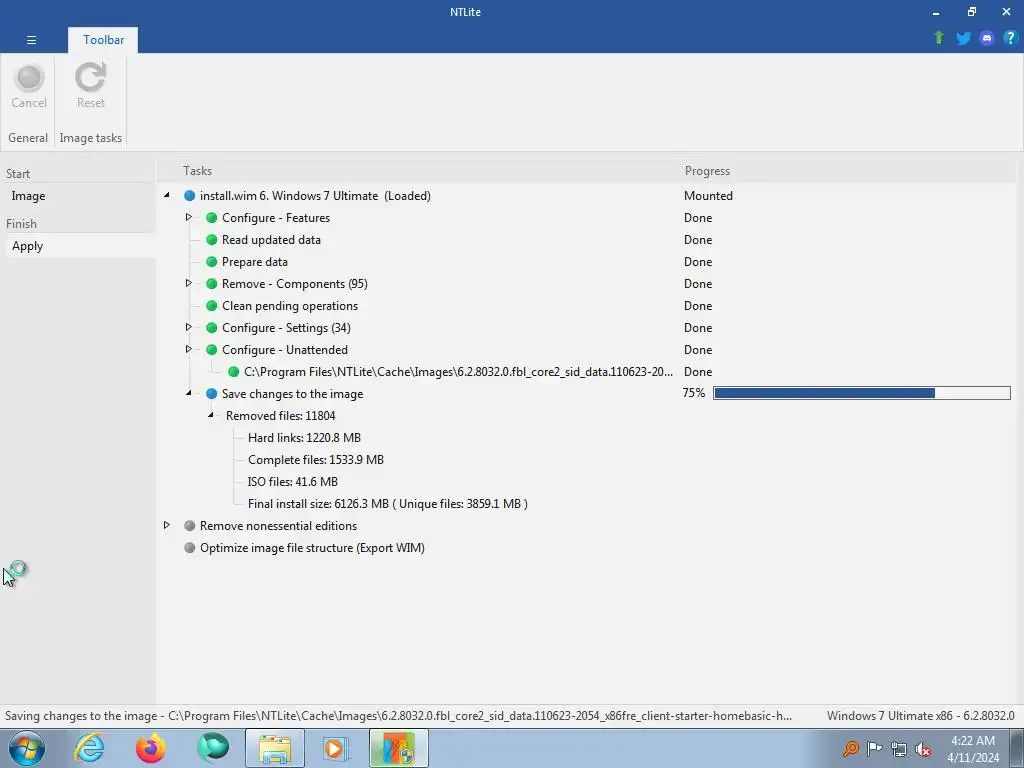The width and height of the screenshot is (1024, 768).
Task: Expand the Configure - Unattended node
Action: click(x=188, y=349)
